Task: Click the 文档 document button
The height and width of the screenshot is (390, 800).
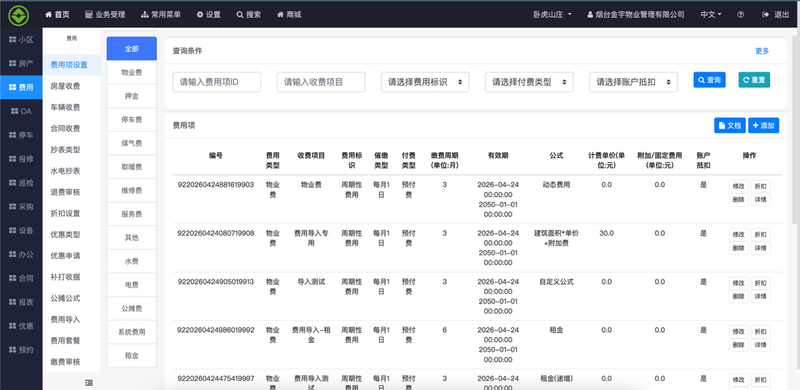Action: (730, 125)
